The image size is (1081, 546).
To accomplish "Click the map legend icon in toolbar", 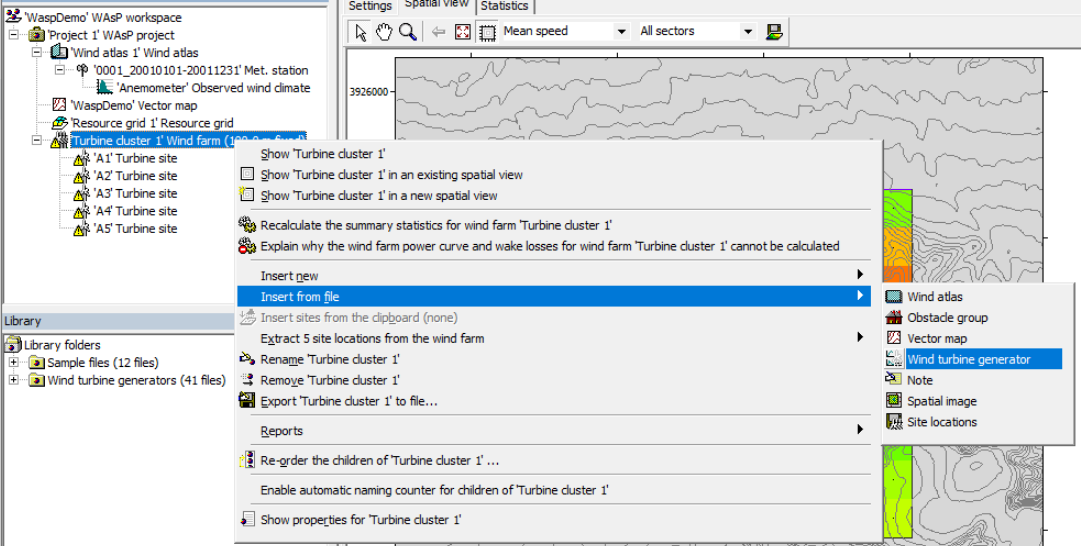I will click(x=774, y=32).
